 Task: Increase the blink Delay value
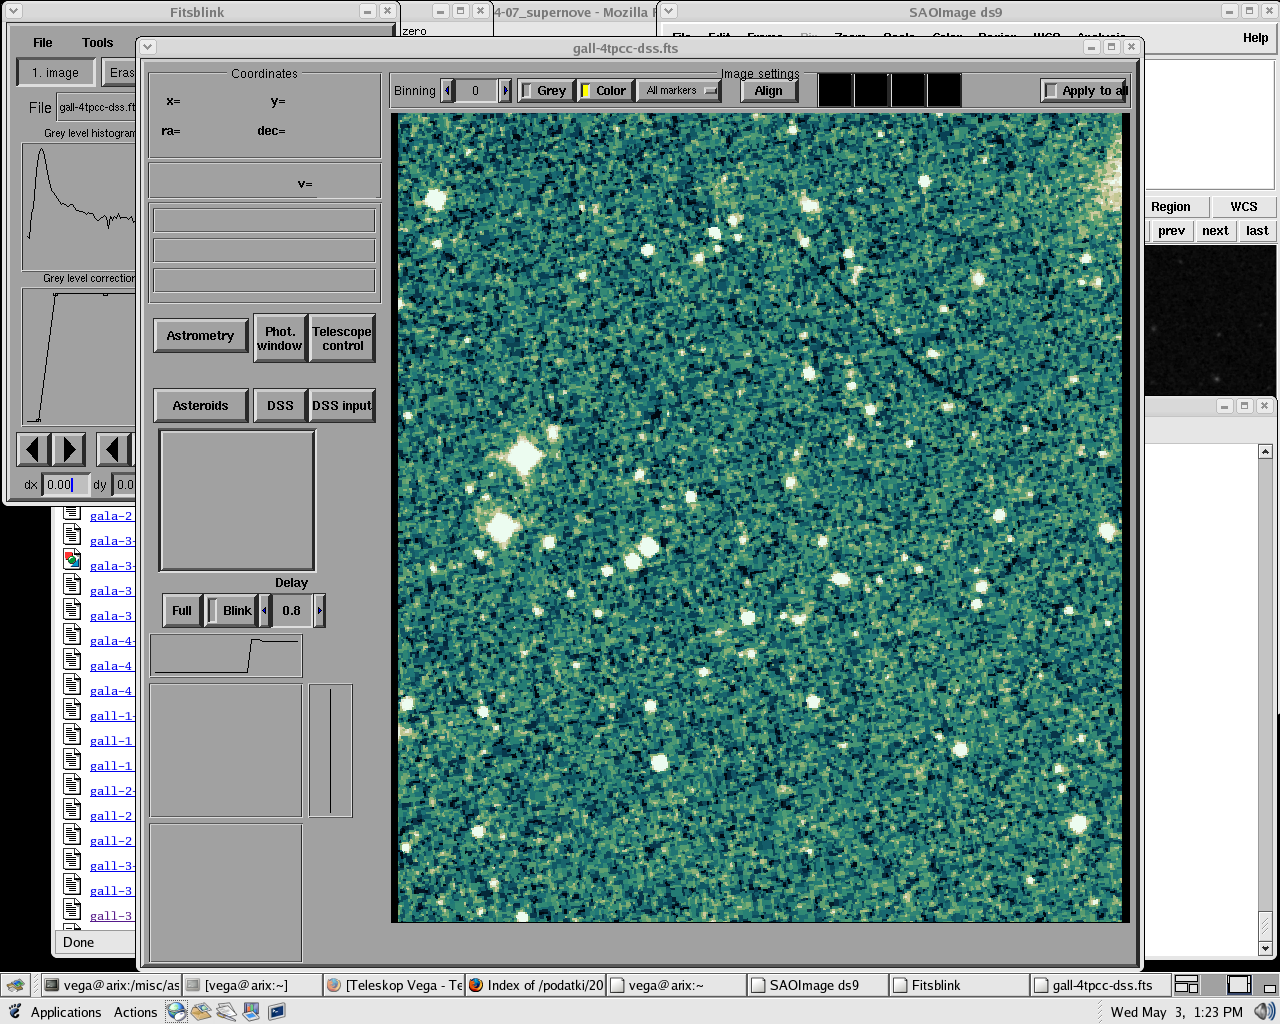(x=319, y=610)
